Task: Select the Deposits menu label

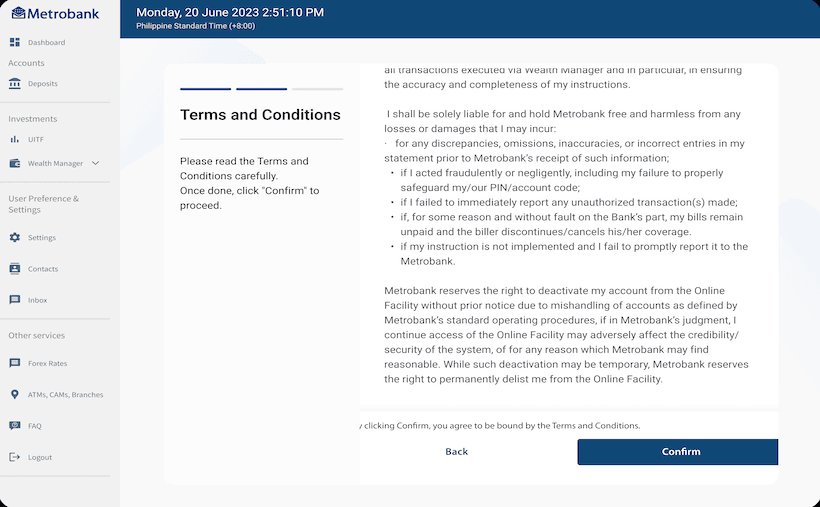Action: pyautogui.click(x=43, y=84)
